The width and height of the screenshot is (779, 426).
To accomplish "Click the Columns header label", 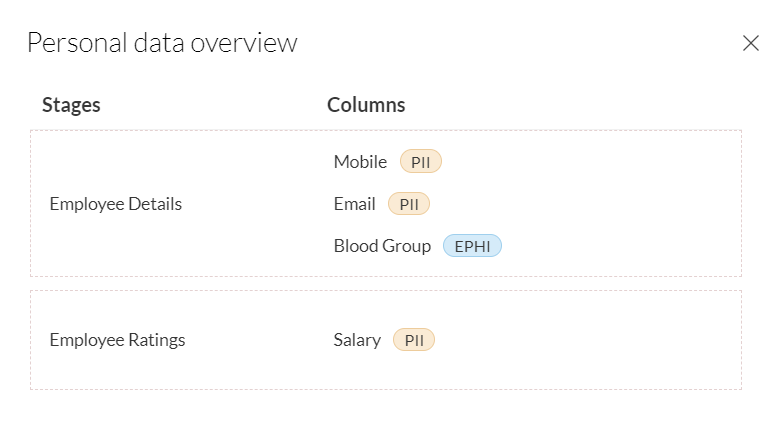I will coord(366,105).
